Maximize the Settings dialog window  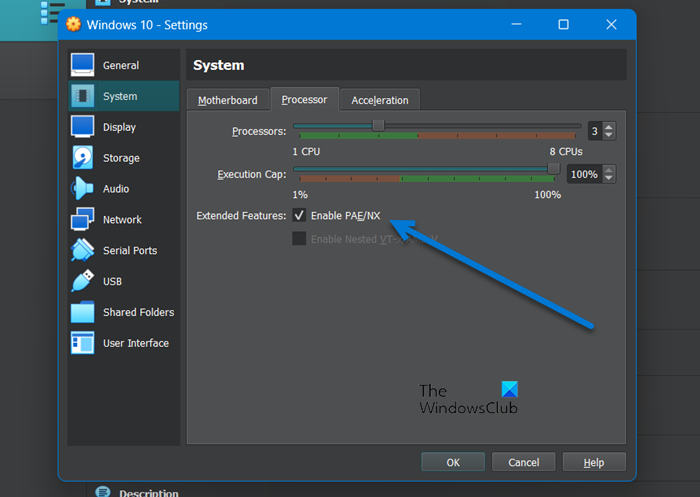563,24
